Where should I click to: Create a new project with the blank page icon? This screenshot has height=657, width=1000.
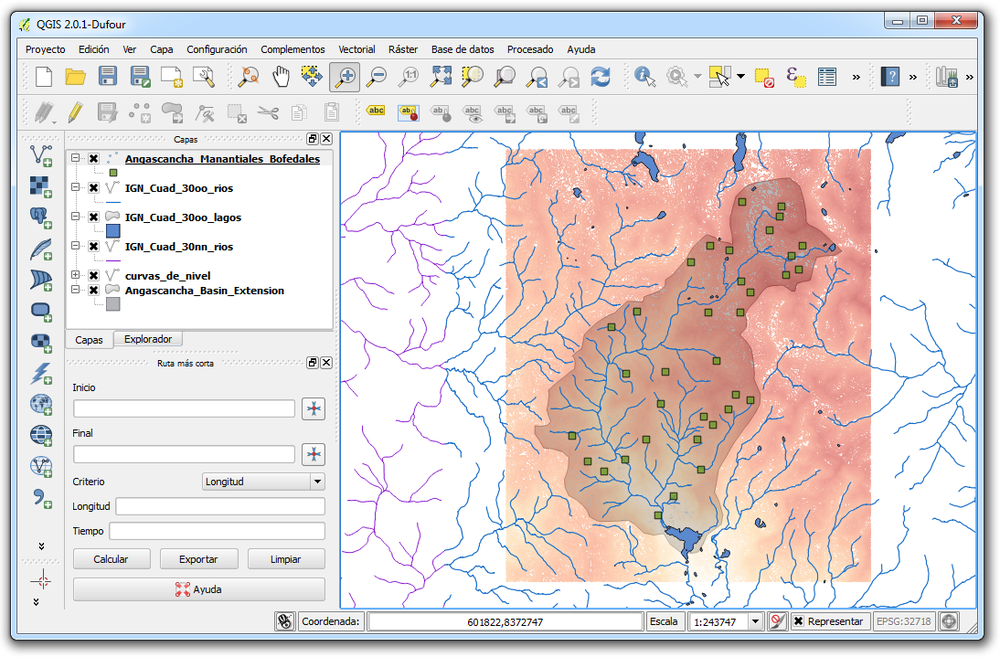(44, 77)
